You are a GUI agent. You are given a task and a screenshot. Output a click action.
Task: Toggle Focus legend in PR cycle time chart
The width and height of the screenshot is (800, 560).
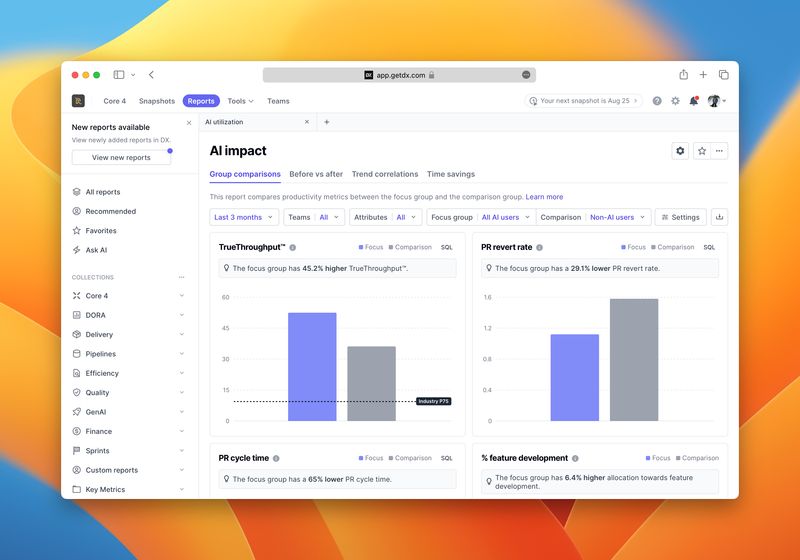(370, 458)
